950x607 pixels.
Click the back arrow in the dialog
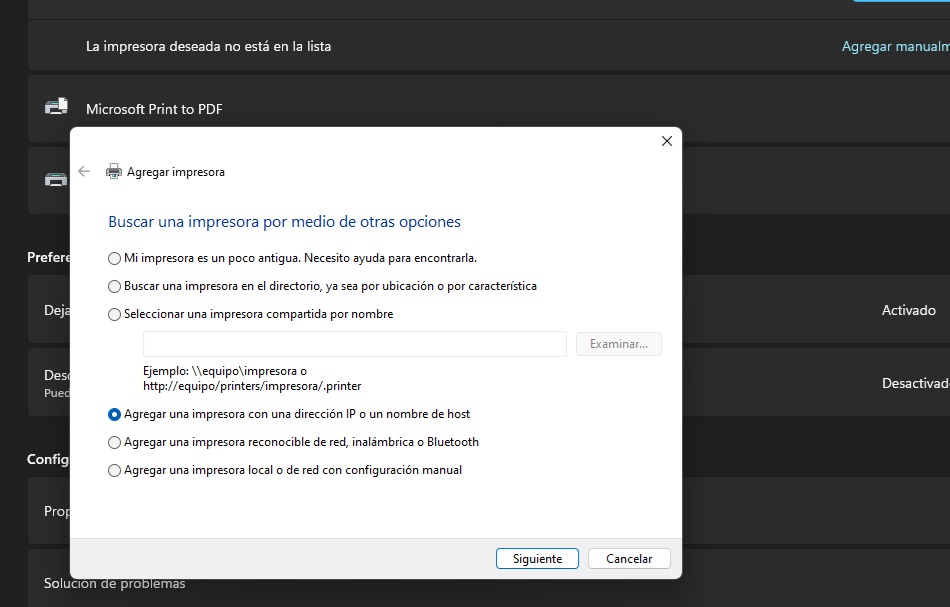[84, 171]
